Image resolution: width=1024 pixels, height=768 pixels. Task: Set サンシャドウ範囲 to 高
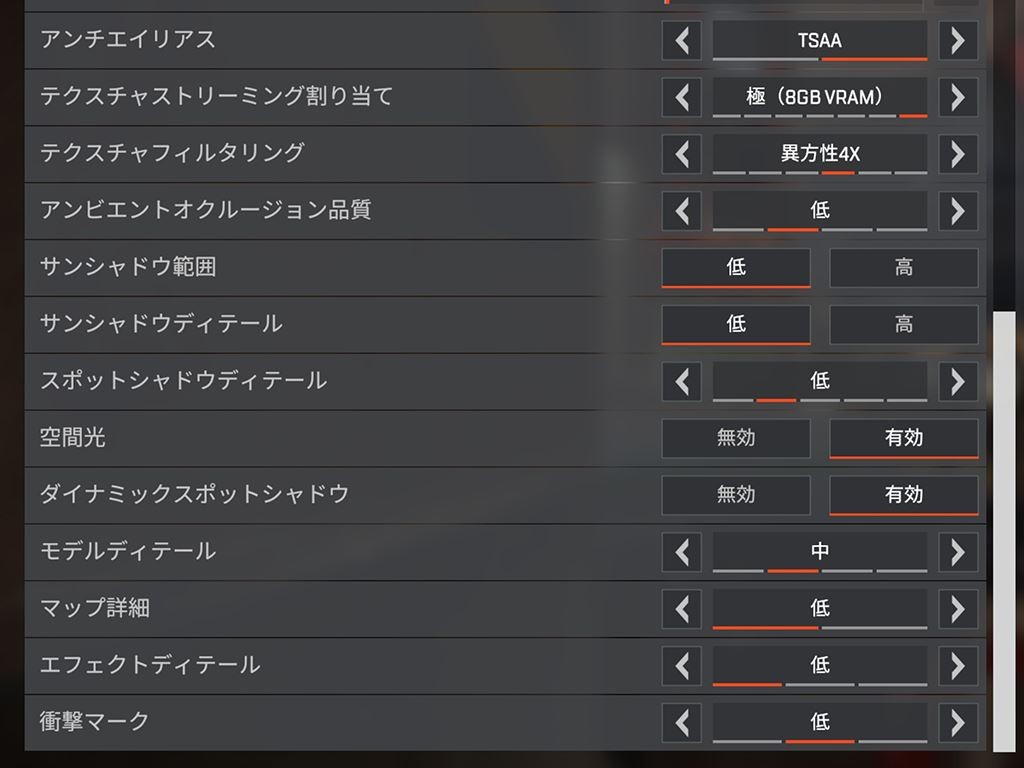(x=904, y=268)
